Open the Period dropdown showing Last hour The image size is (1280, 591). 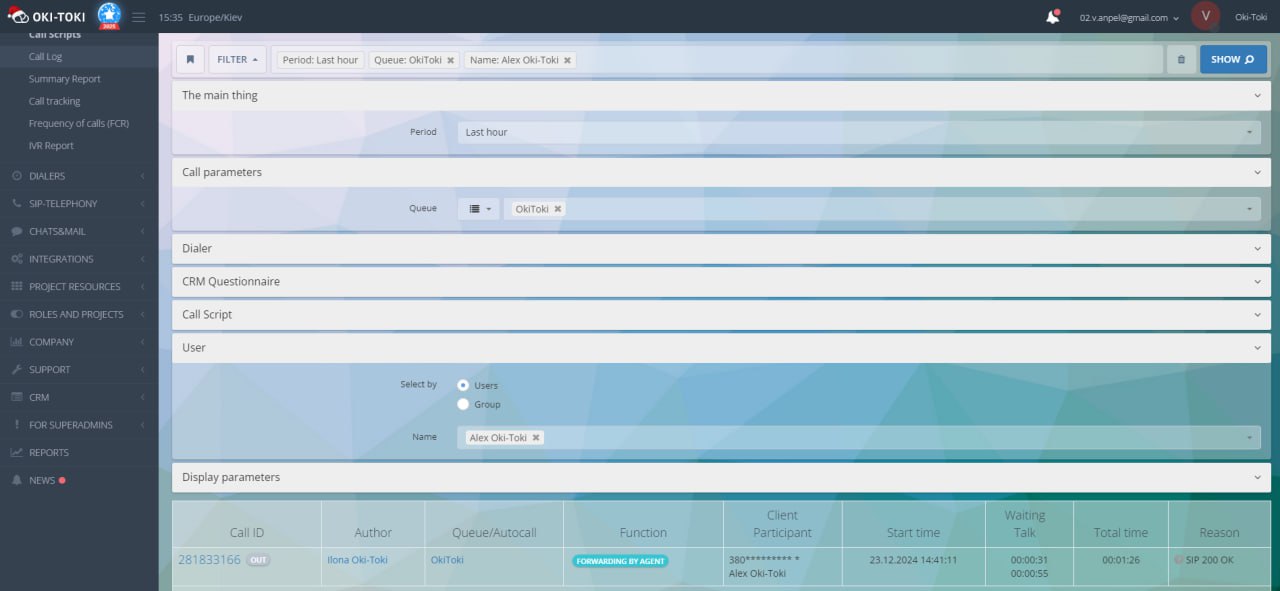(x=859, y=132)
